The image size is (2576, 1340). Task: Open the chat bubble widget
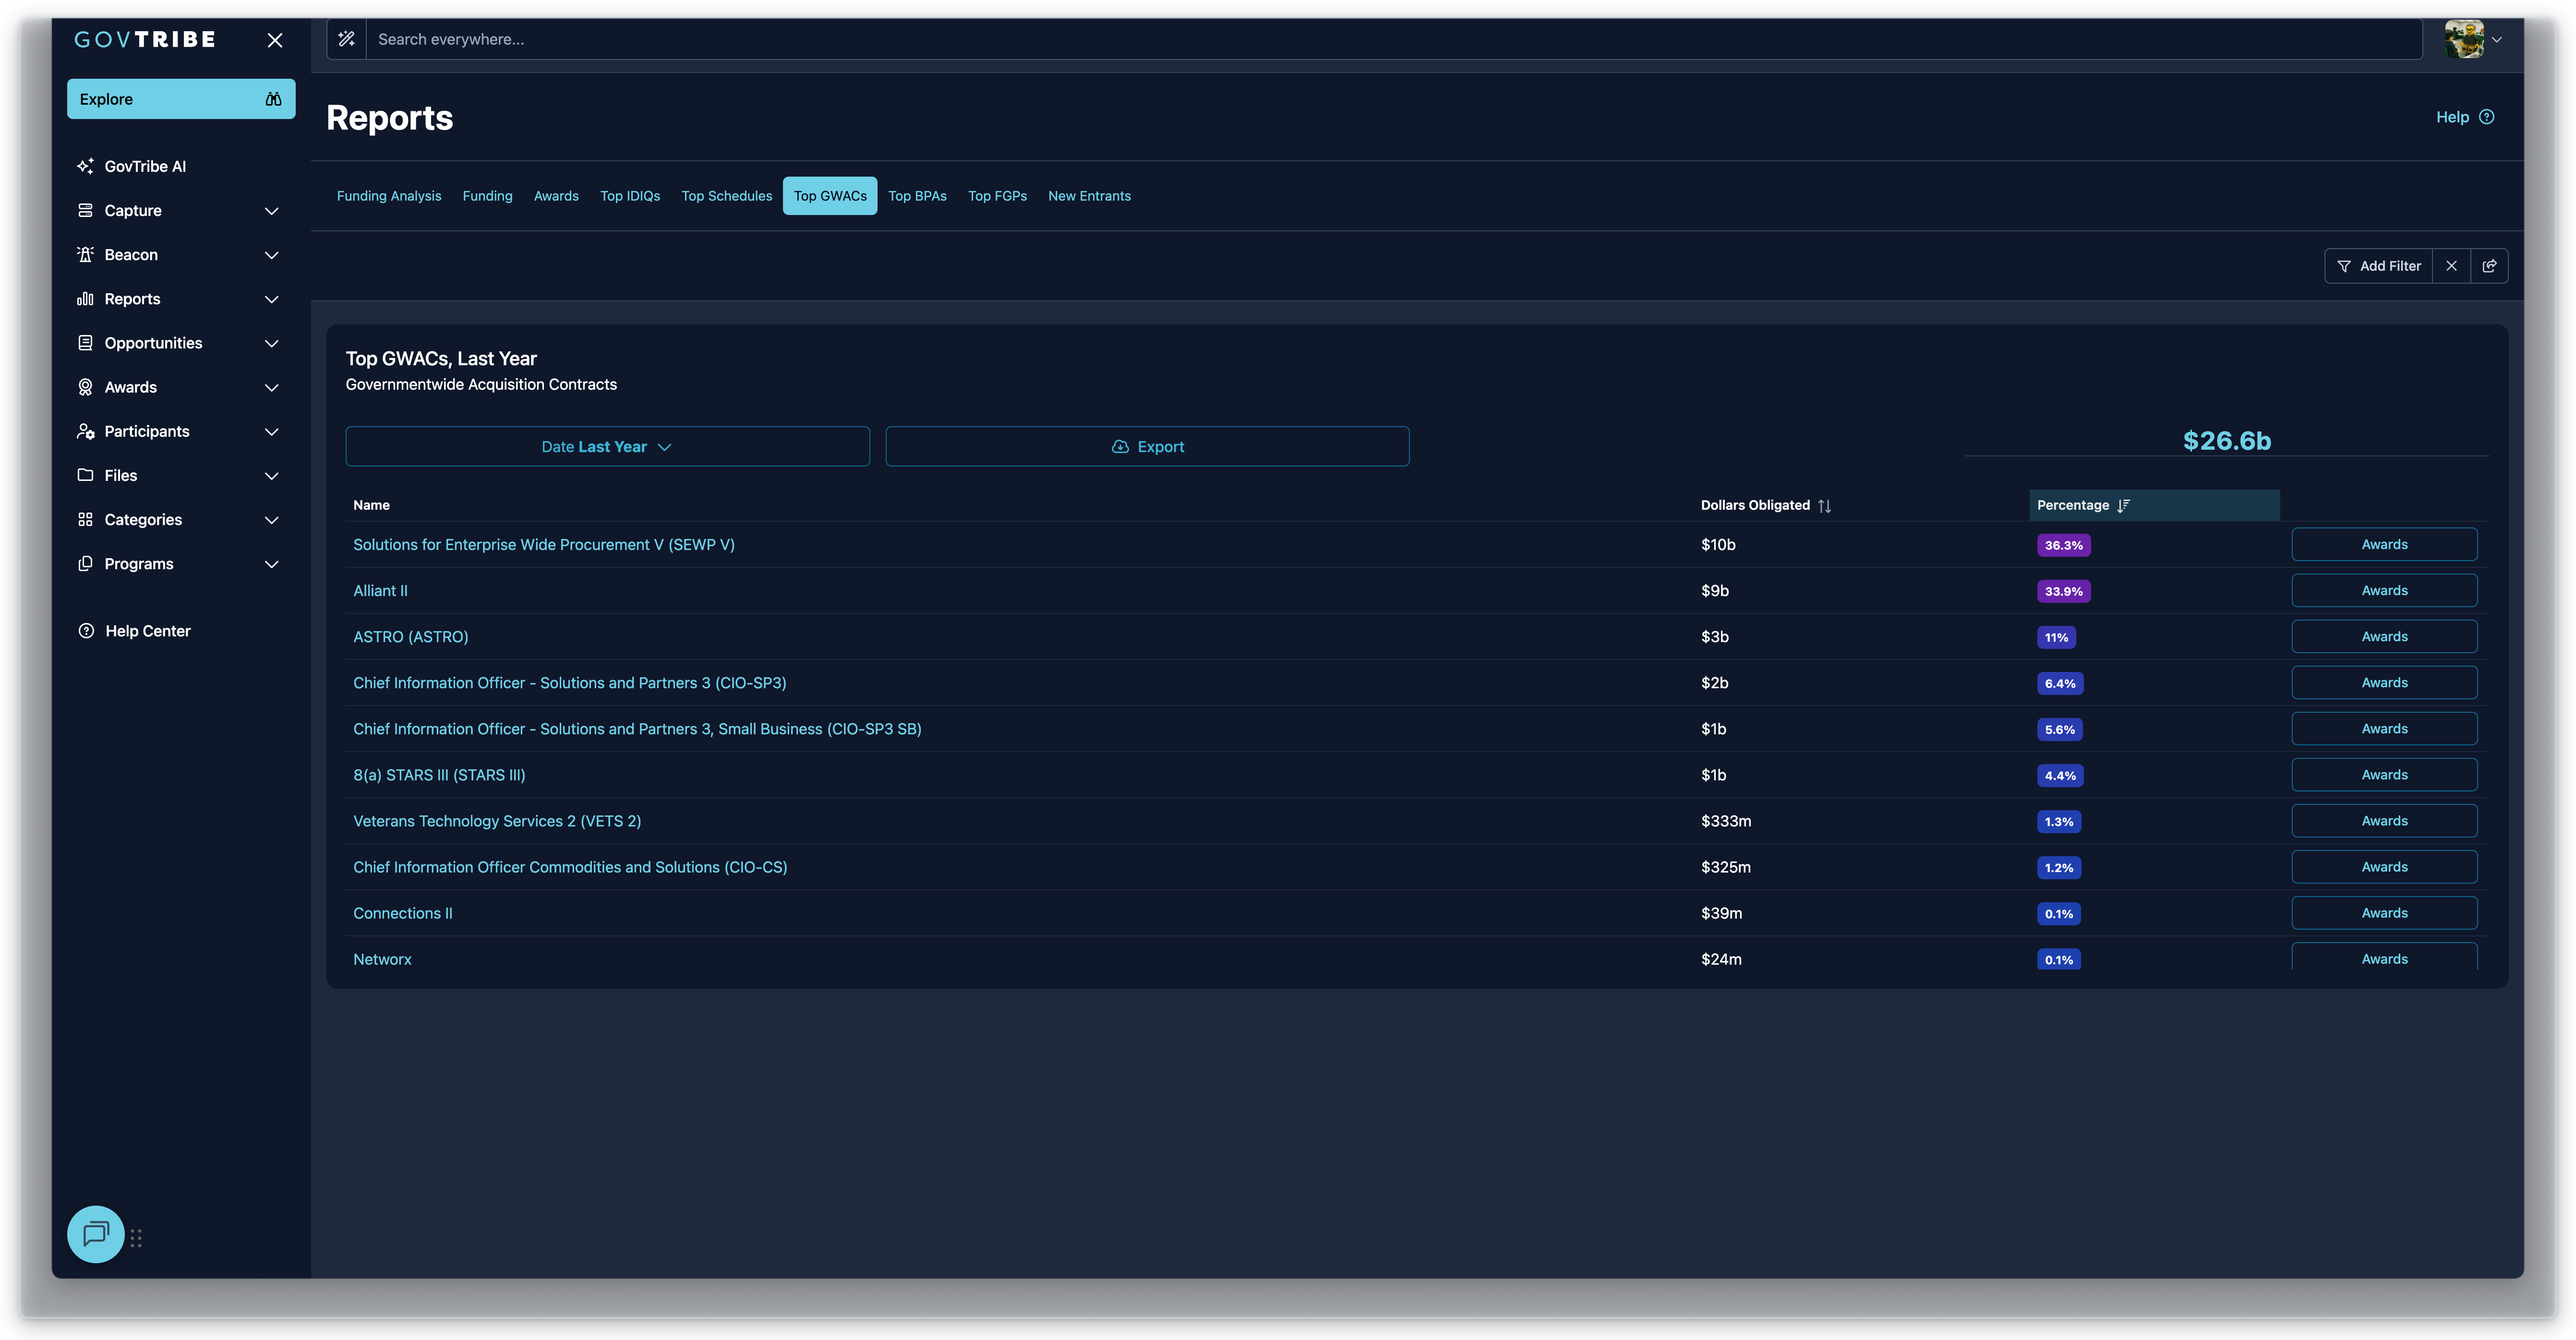[96, 1234]
